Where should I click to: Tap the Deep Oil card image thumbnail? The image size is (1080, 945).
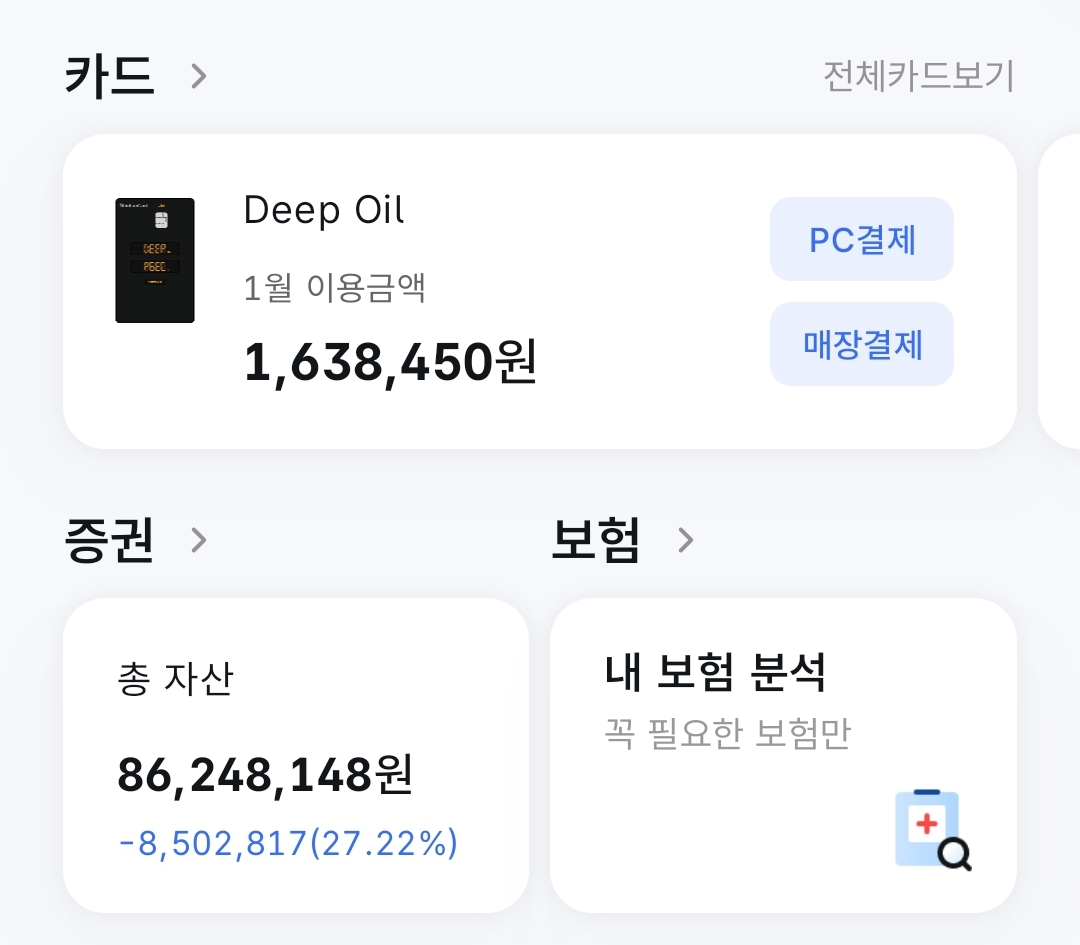[155, 260]
